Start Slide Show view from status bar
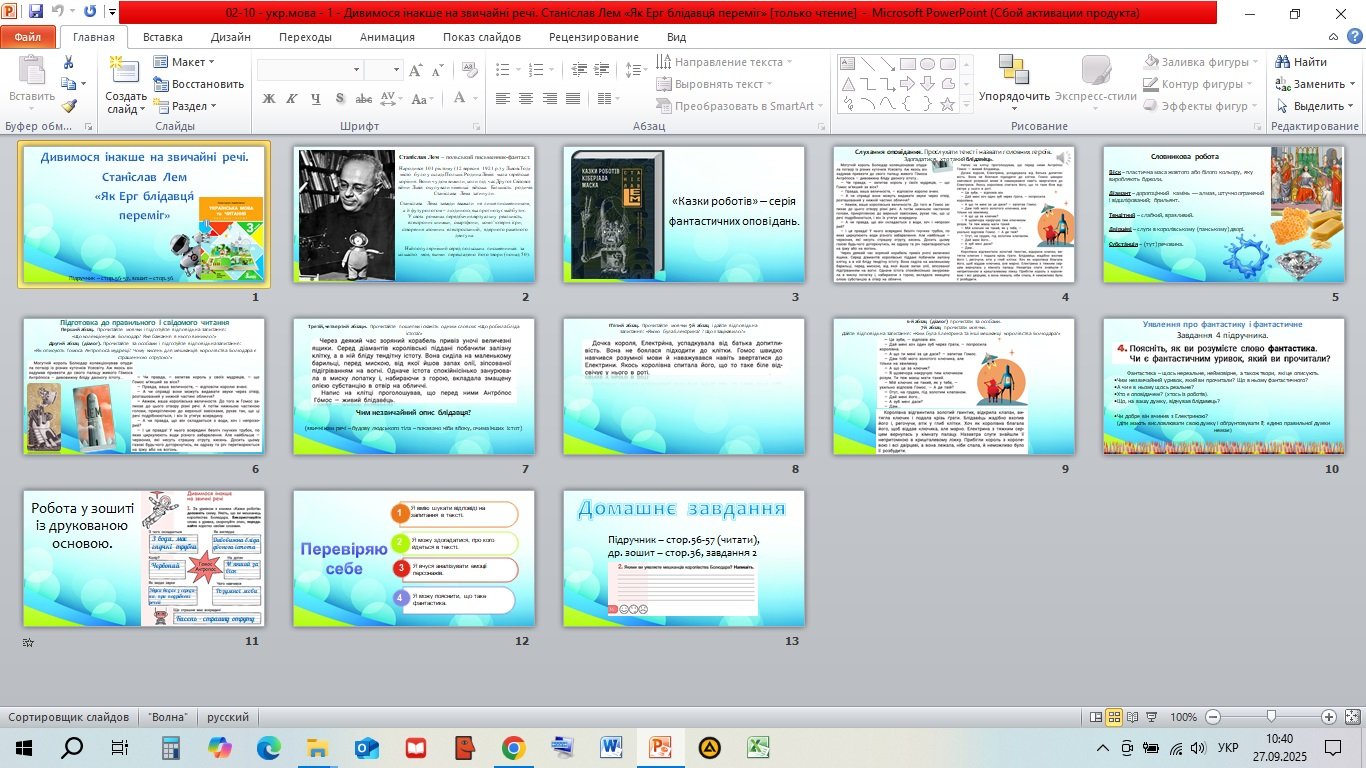This screenshot has height=768, width=1366. [x=1153, y=717]
